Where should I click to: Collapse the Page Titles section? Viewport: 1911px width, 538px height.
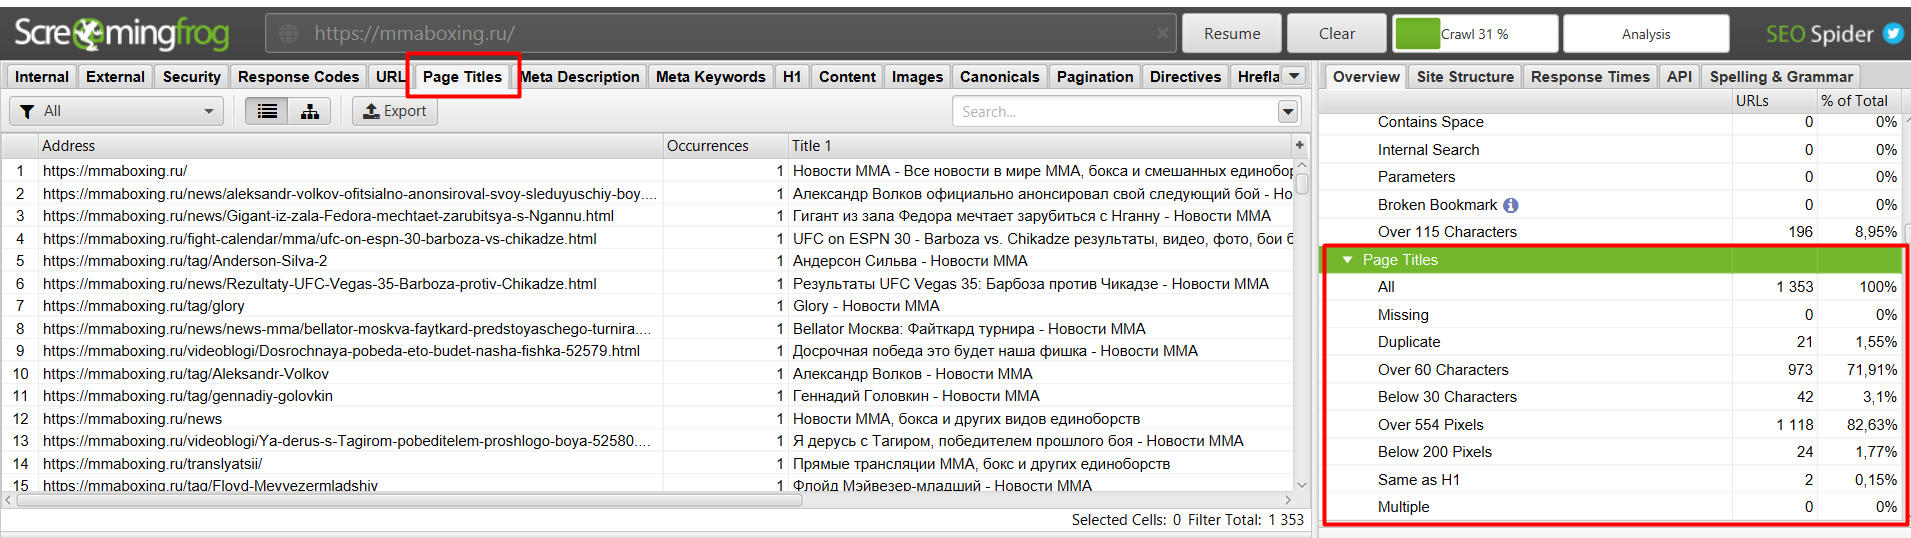pyautogui.click(x=1347, y=260)
